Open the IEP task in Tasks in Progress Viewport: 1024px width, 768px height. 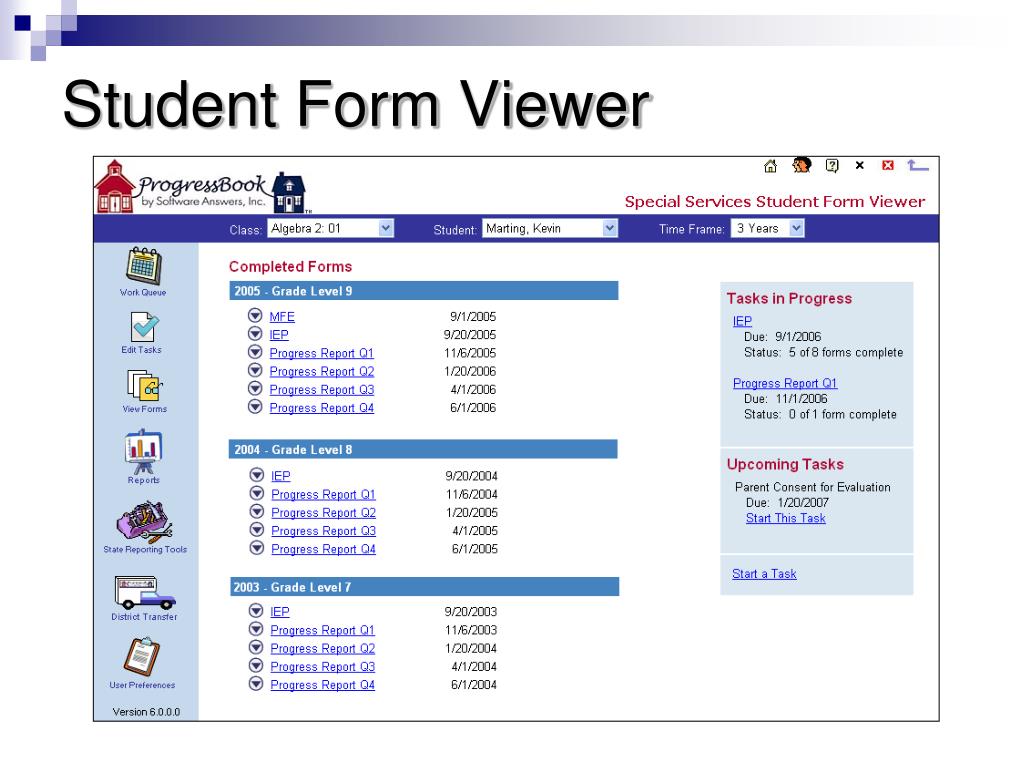point(743,321)
